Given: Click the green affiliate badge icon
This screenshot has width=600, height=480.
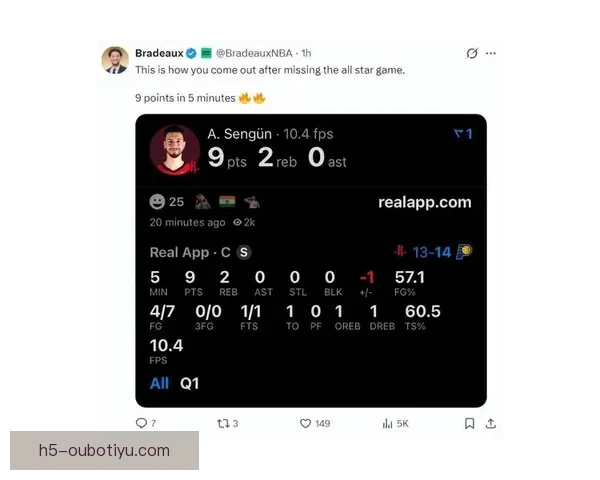Looking at the screenshot, I should (206, 53).
